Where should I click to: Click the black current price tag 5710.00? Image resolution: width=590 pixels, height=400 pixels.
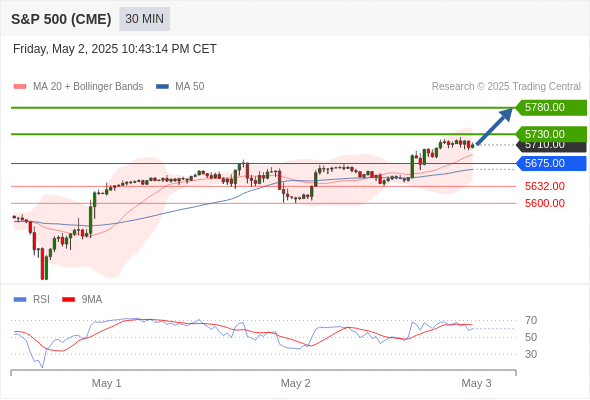(x=551, y=147)
